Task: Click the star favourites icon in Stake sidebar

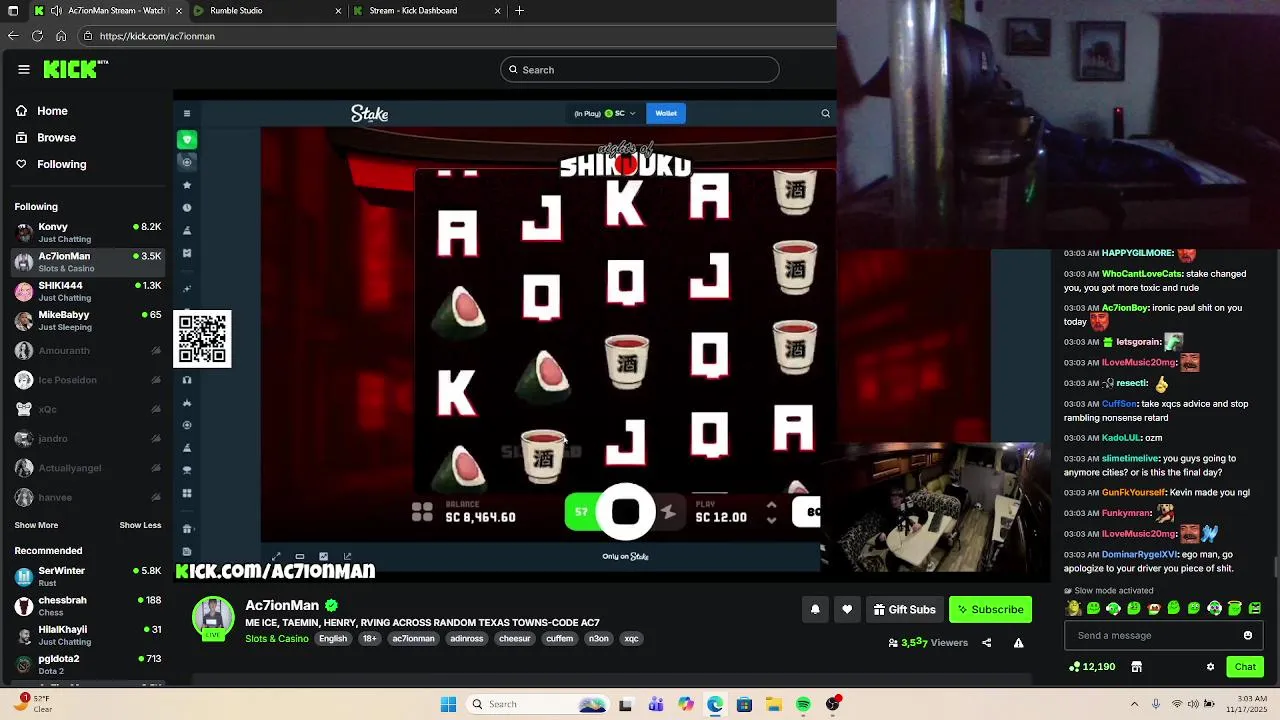Action: tap(187, 185)
